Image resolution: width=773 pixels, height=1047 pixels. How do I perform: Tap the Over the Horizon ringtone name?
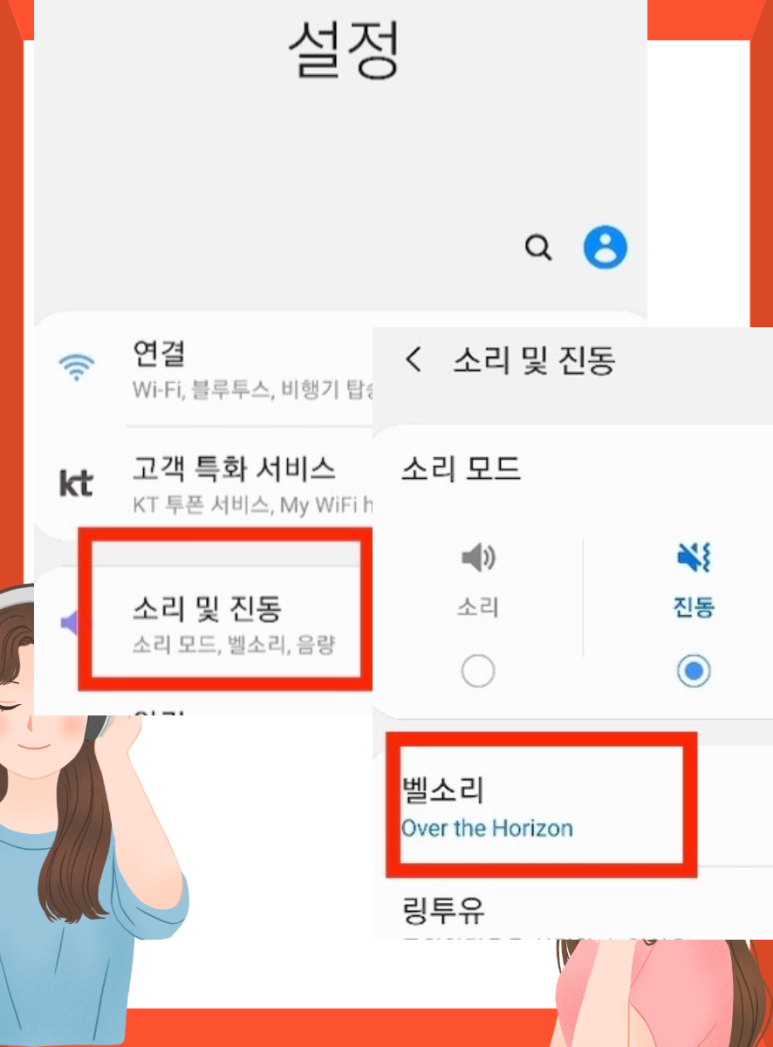tap(487, 828)
